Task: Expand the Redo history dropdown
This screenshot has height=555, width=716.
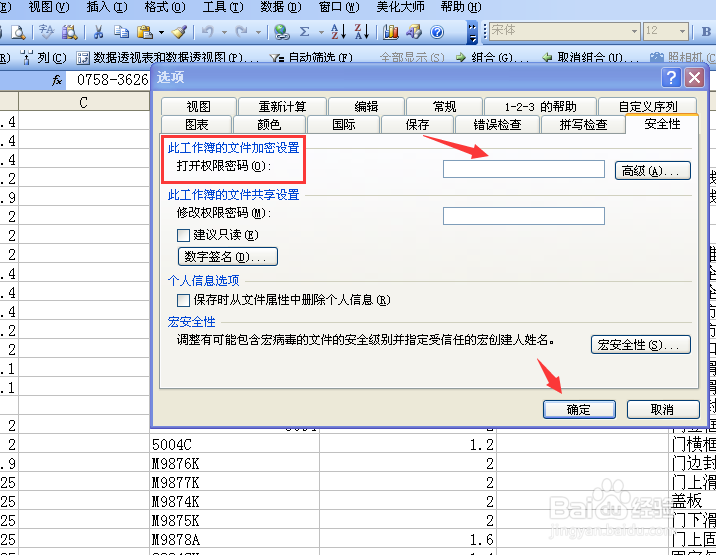Action: click(258, 32)
